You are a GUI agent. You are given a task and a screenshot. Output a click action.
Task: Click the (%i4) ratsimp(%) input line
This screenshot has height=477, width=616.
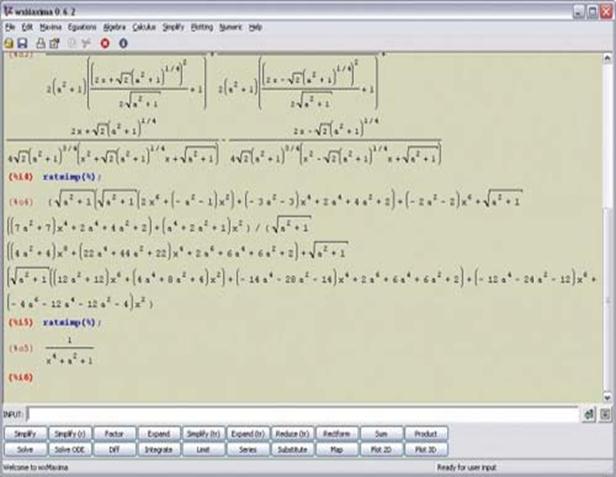55,177
